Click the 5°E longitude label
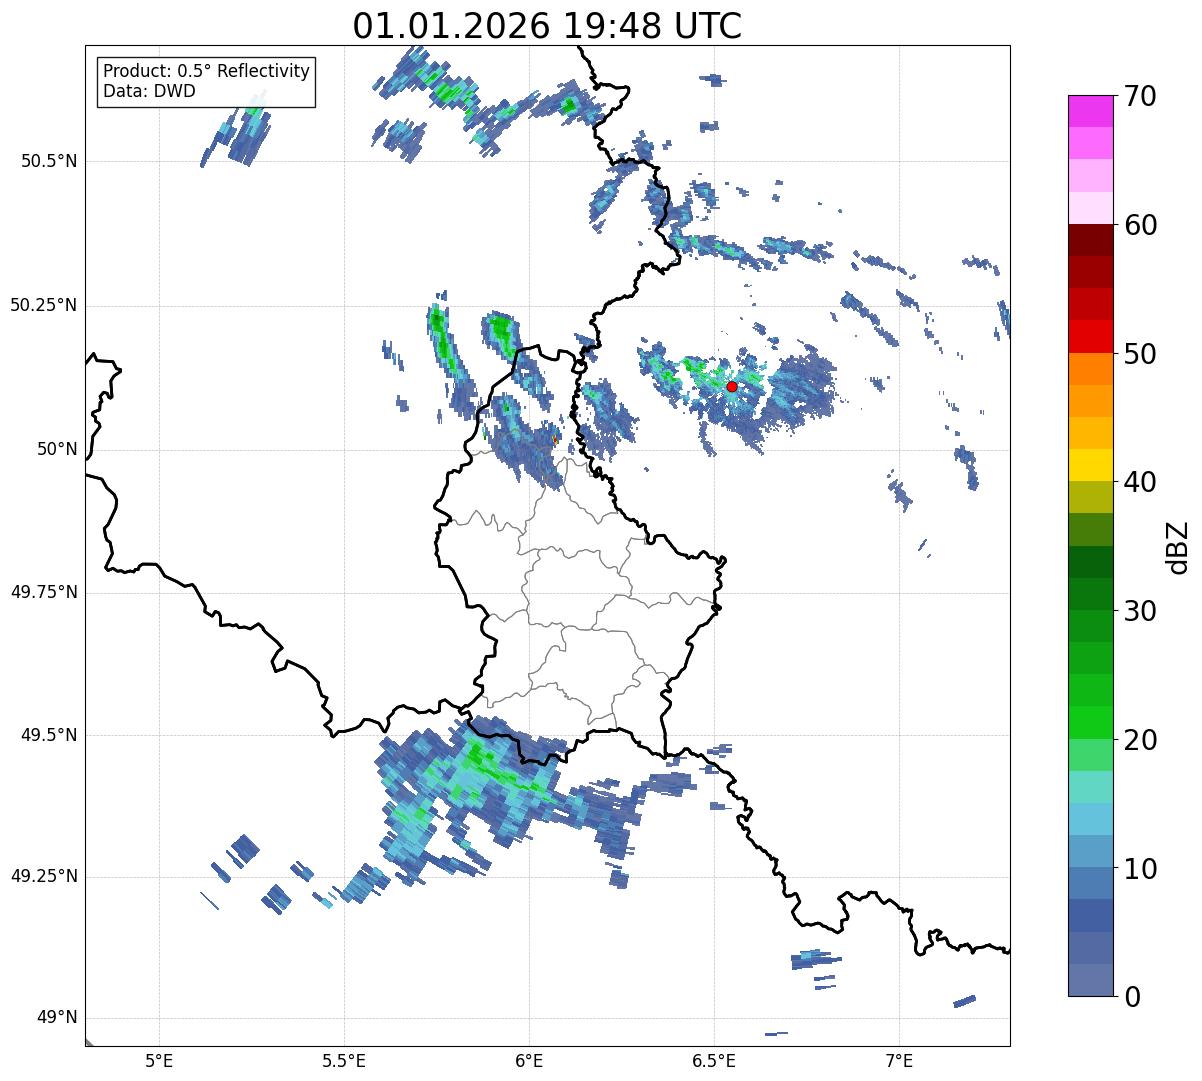 click(x=159, y=1061)
